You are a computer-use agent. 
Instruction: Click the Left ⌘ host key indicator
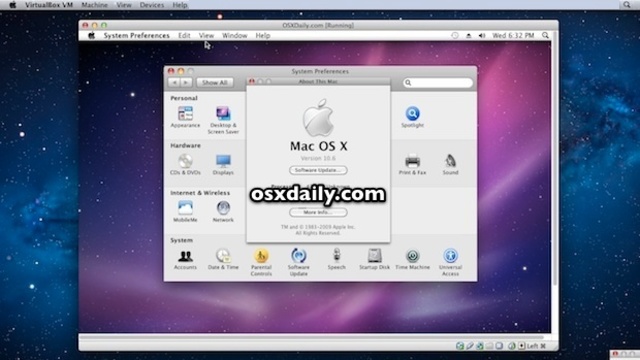tap(536, 346)
